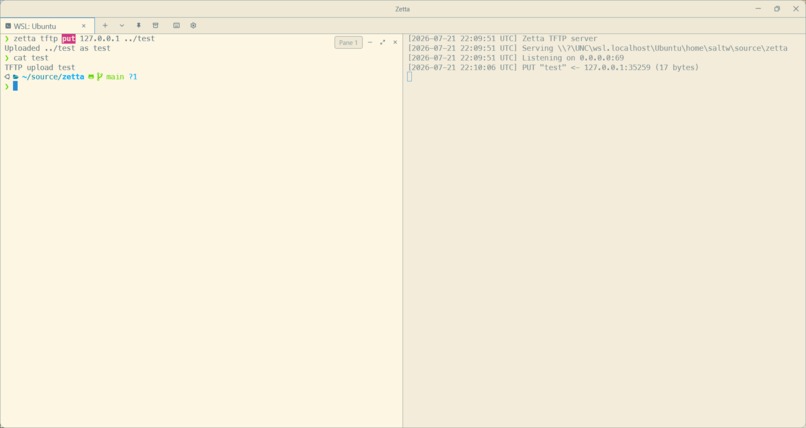Click the 'PUT "test" <- 127.0.0.1:35259' log line
Screen dimensions: 806x428
[553, 67]
